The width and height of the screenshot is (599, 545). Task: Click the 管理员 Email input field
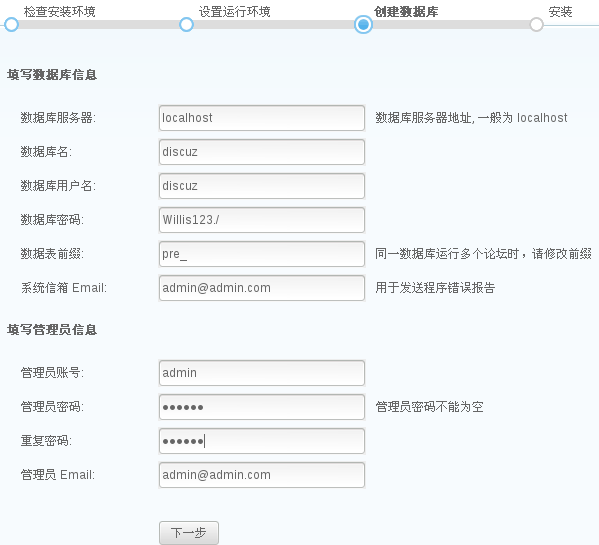coord(262,475)
